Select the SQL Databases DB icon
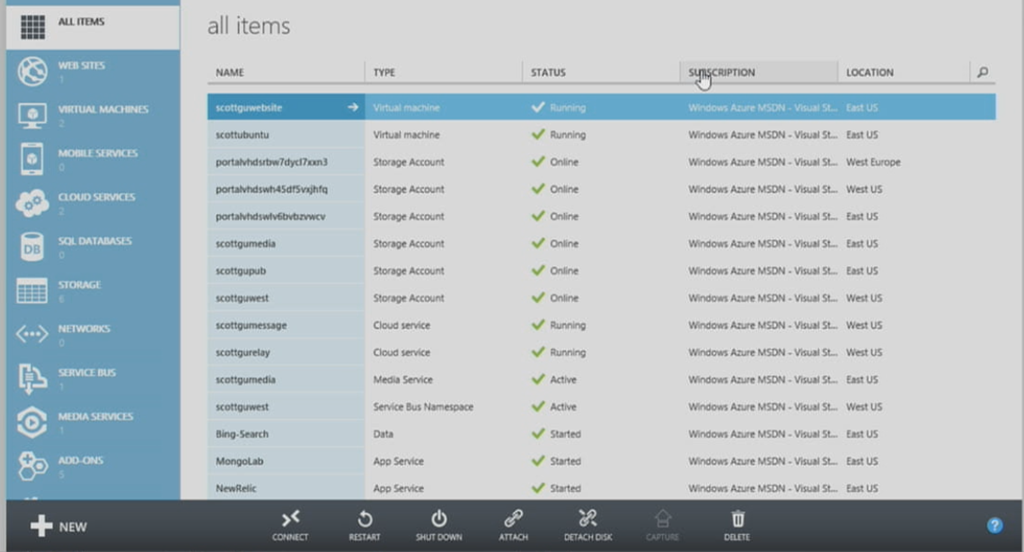Screen dimensions: 1024x552 32,247
